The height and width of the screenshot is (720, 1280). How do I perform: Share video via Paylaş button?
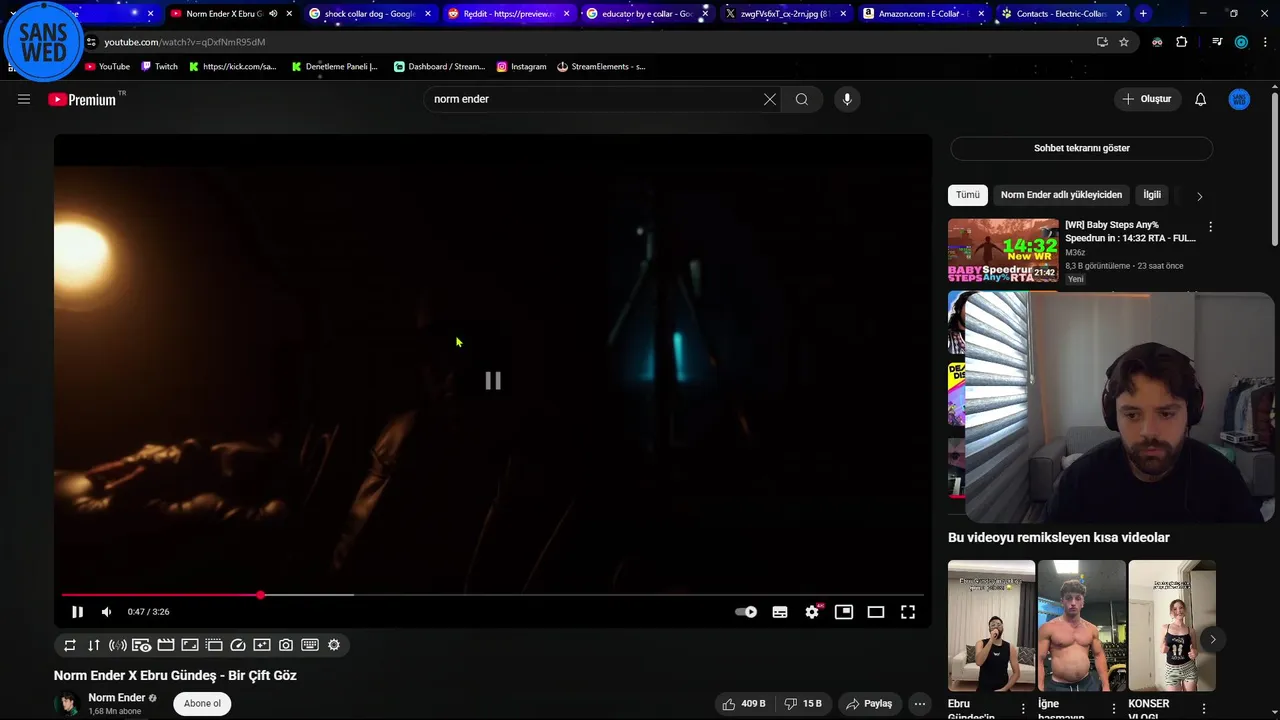pyautogui.click(x=869, y=704)
